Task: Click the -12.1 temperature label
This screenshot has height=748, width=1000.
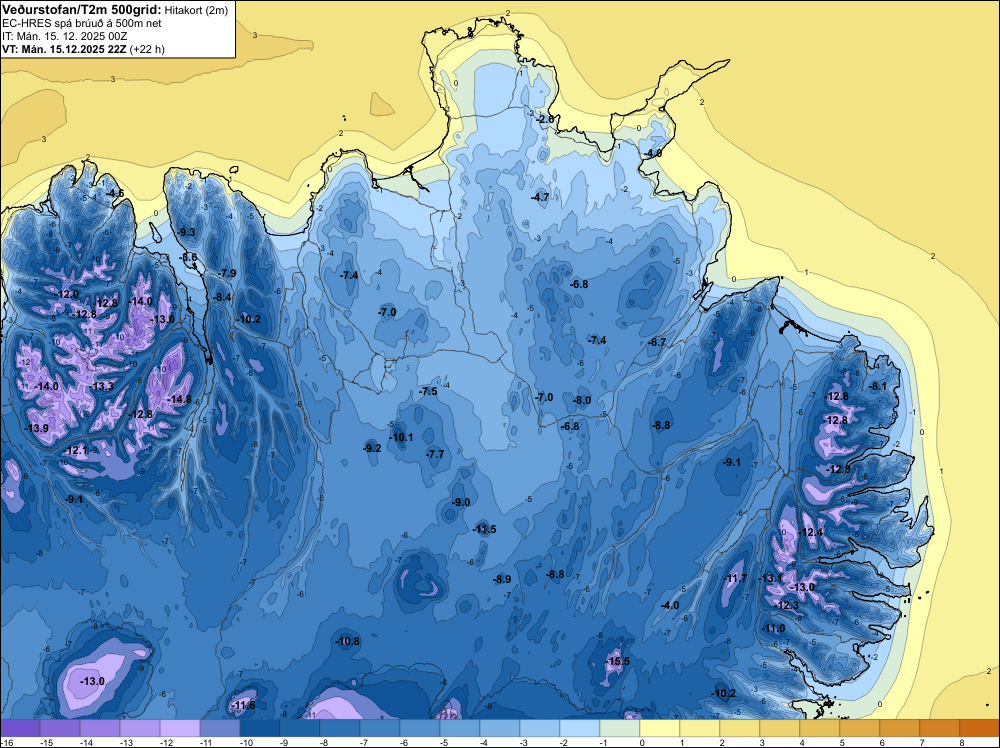Action: [x=75, y=450]
